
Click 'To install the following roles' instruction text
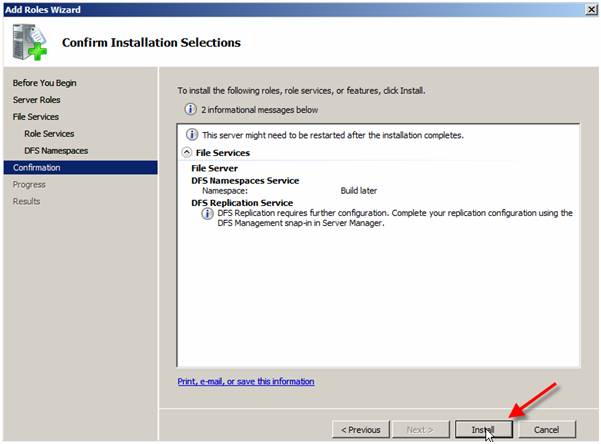301,90
